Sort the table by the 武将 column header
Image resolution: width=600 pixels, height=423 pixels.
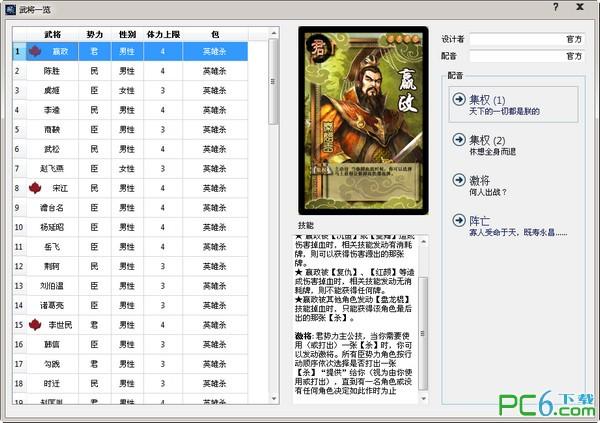(52, 34)
